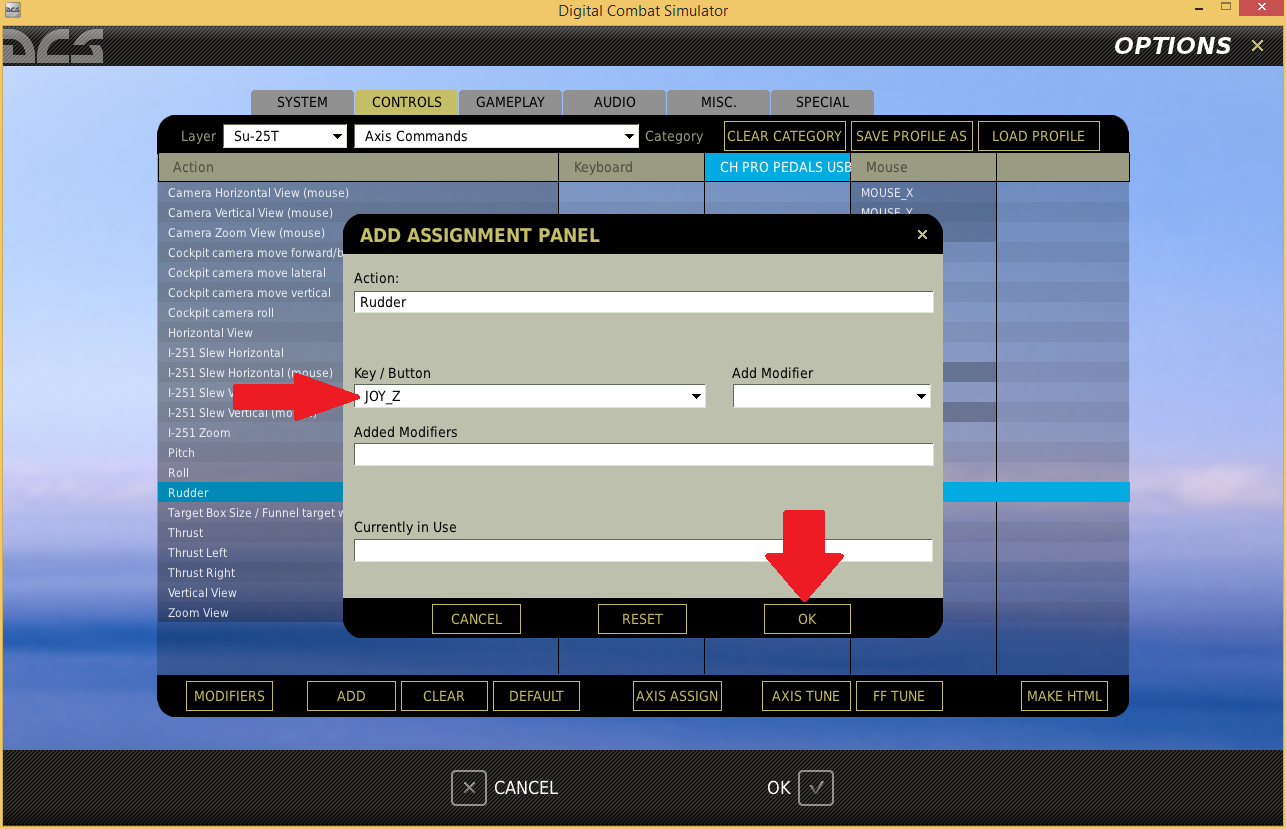The width and height of the screenshot is (1286, 829).
Task: Click the checkmark icon beside bottom OK
Action: 816,788
